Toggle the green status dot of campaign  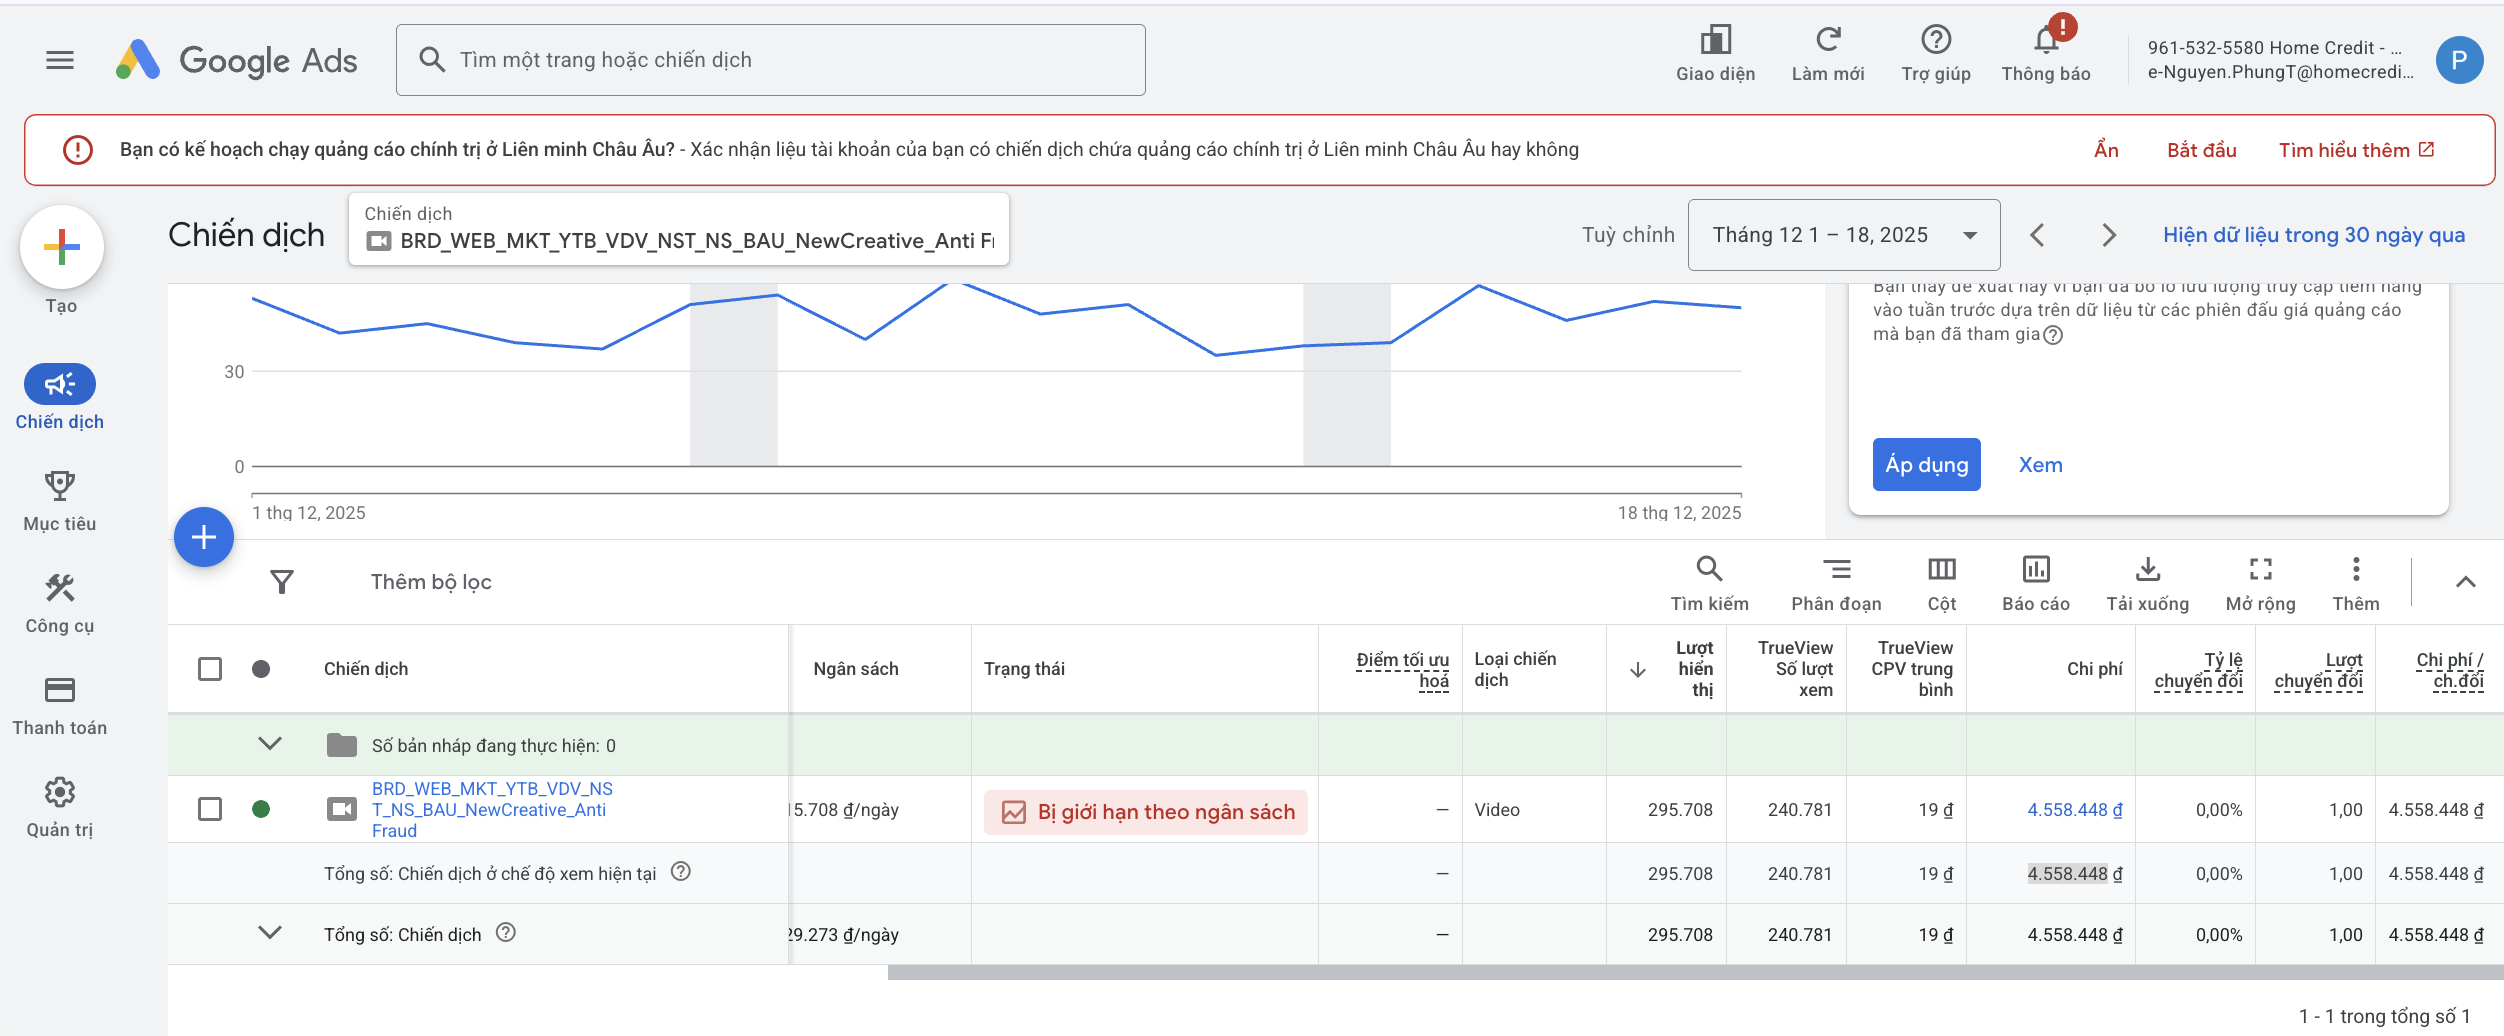(x=261, y=809)
